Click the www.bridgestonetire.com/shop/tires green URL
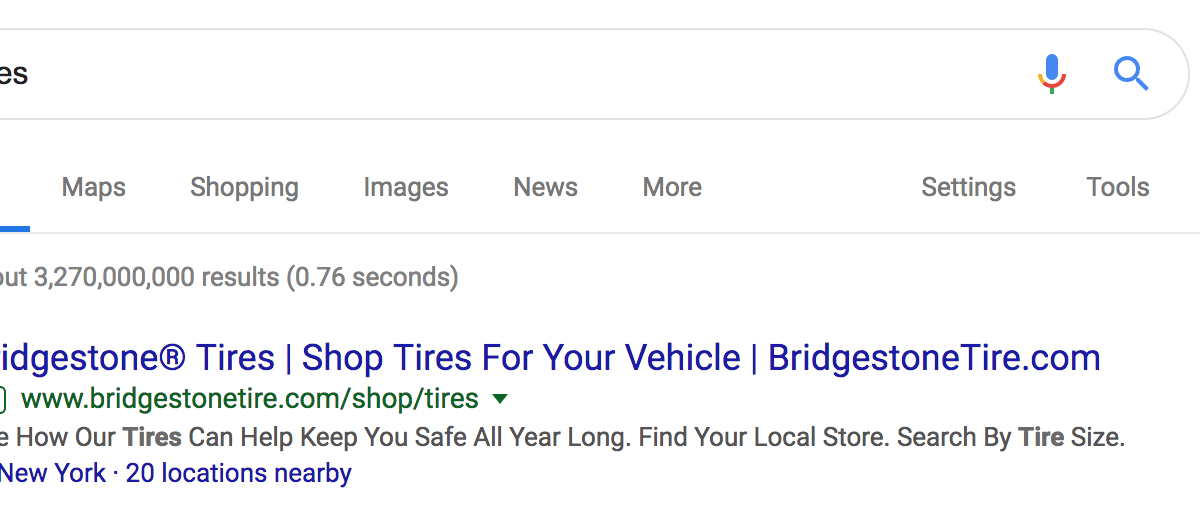 [250, 400]
